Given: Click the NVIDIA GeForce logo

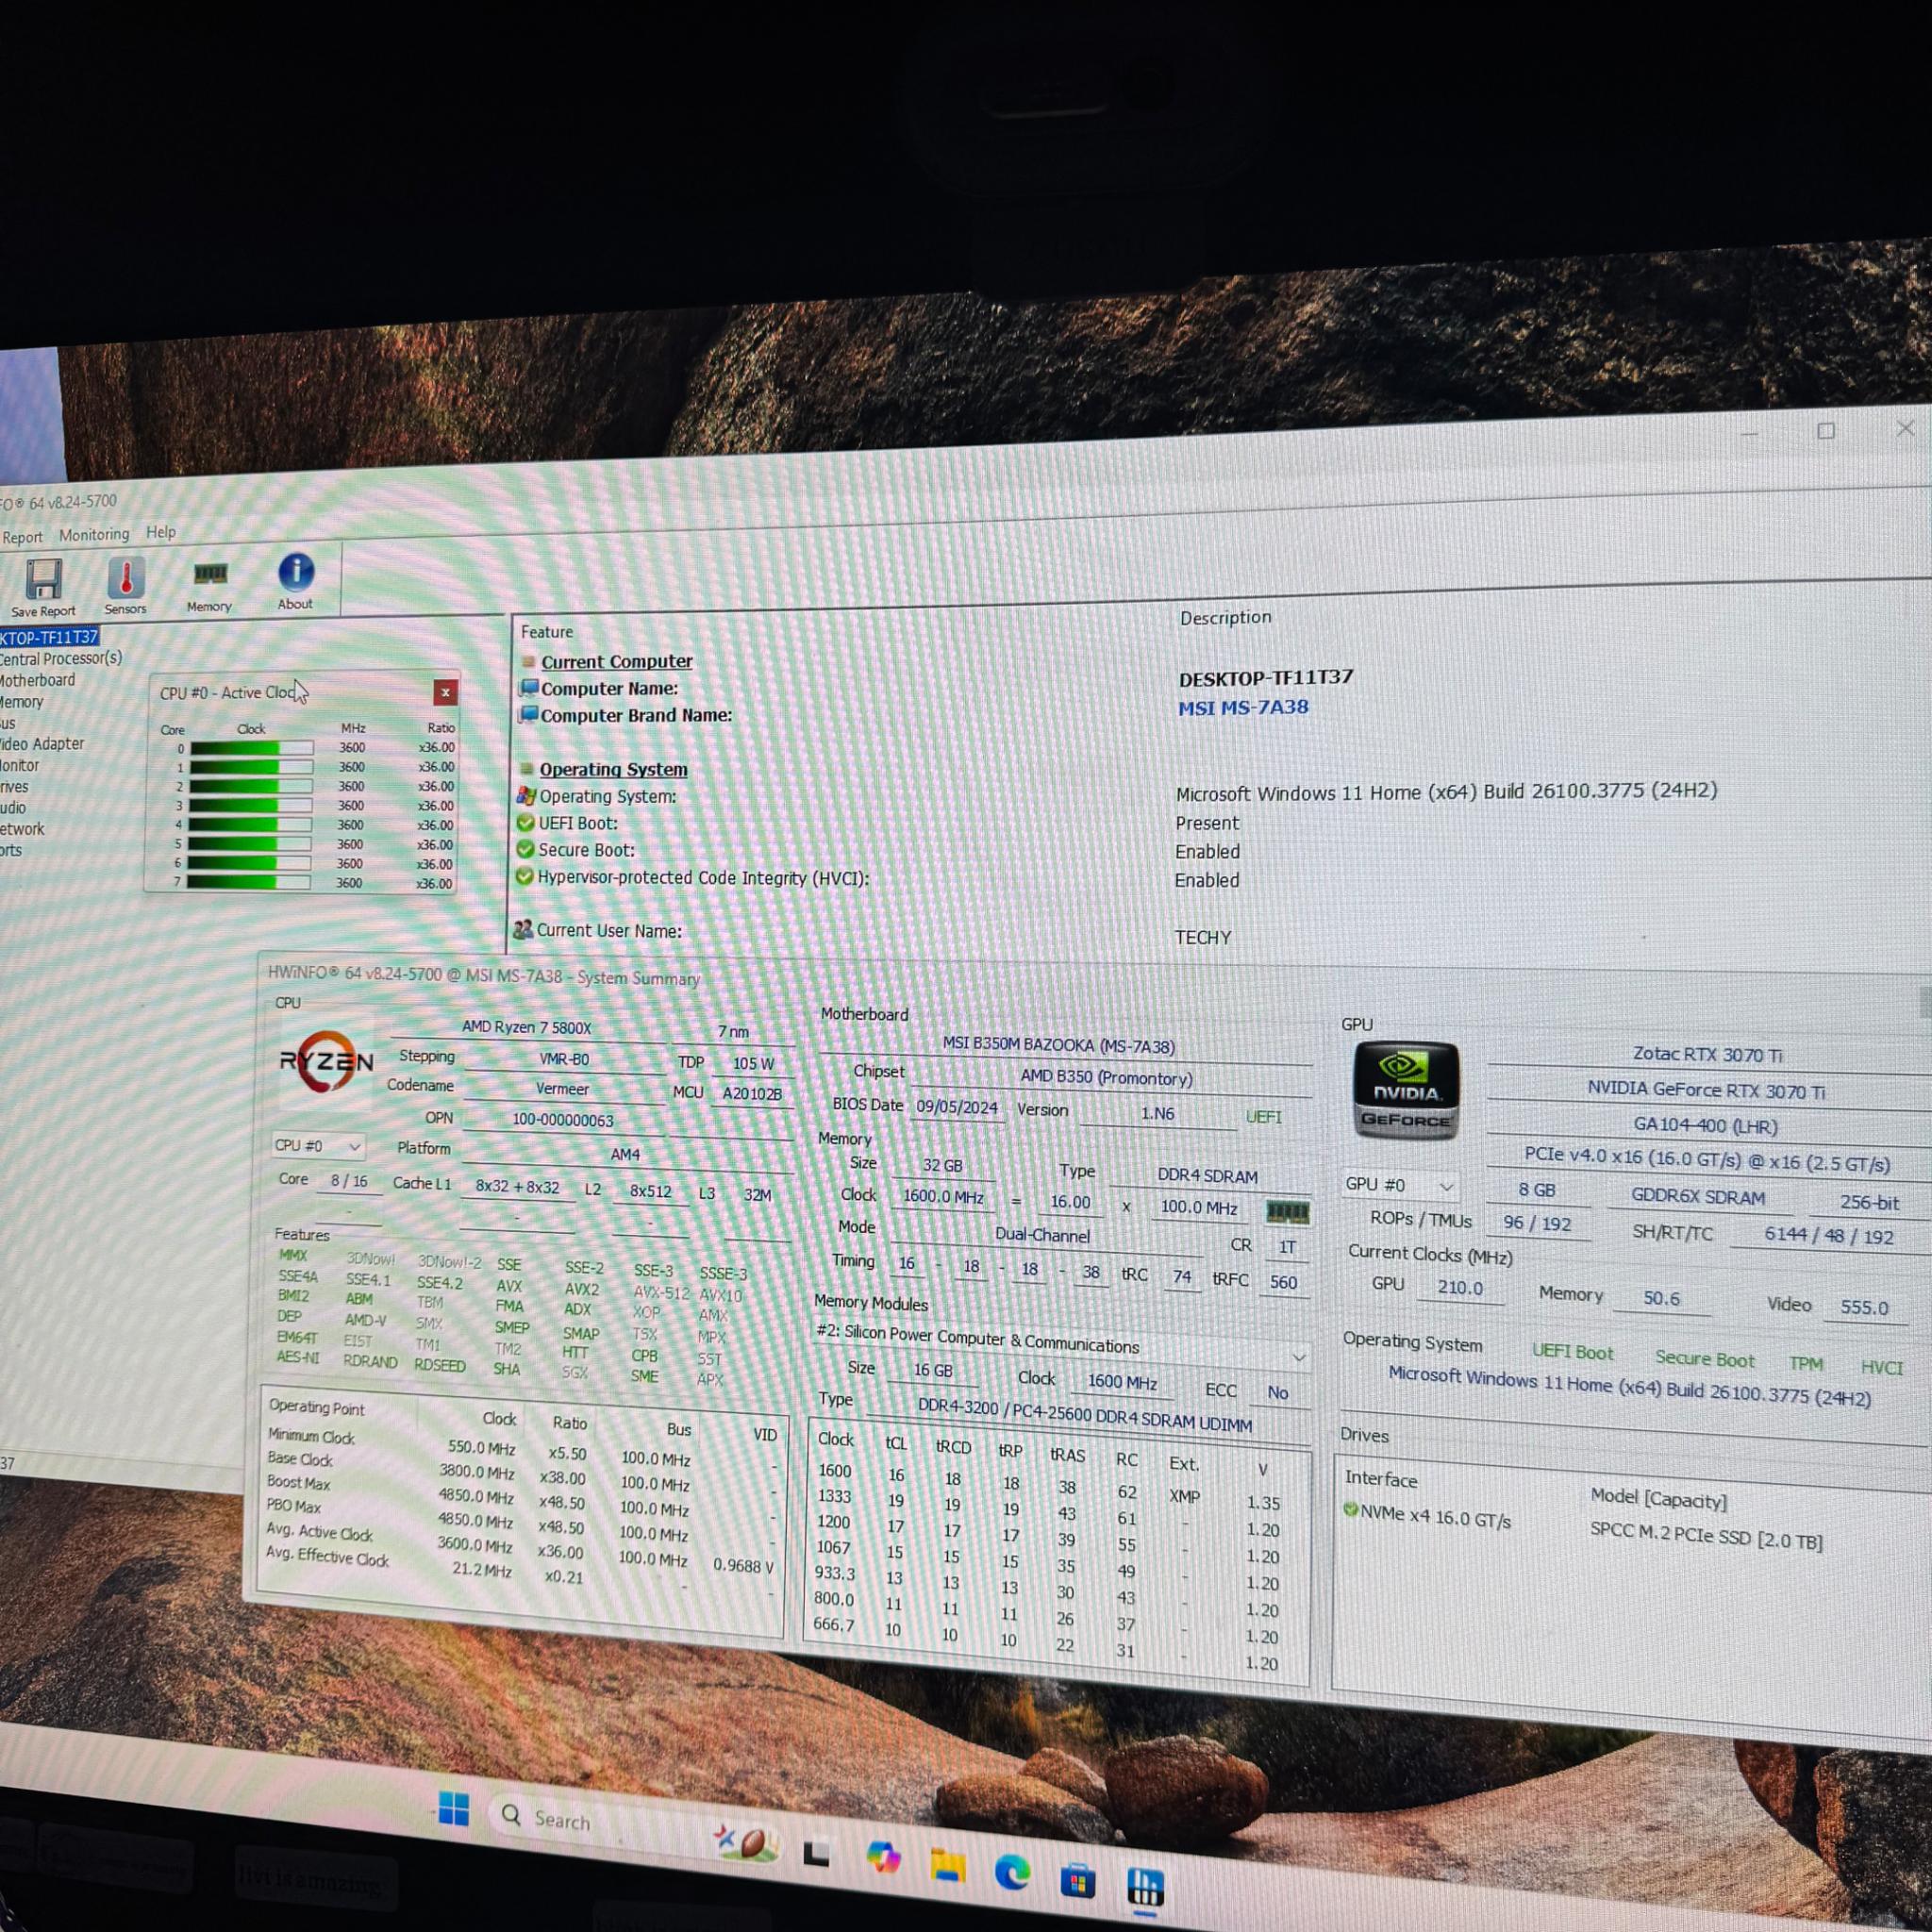Looking at the screenshot, I should click(1406, 1091).
